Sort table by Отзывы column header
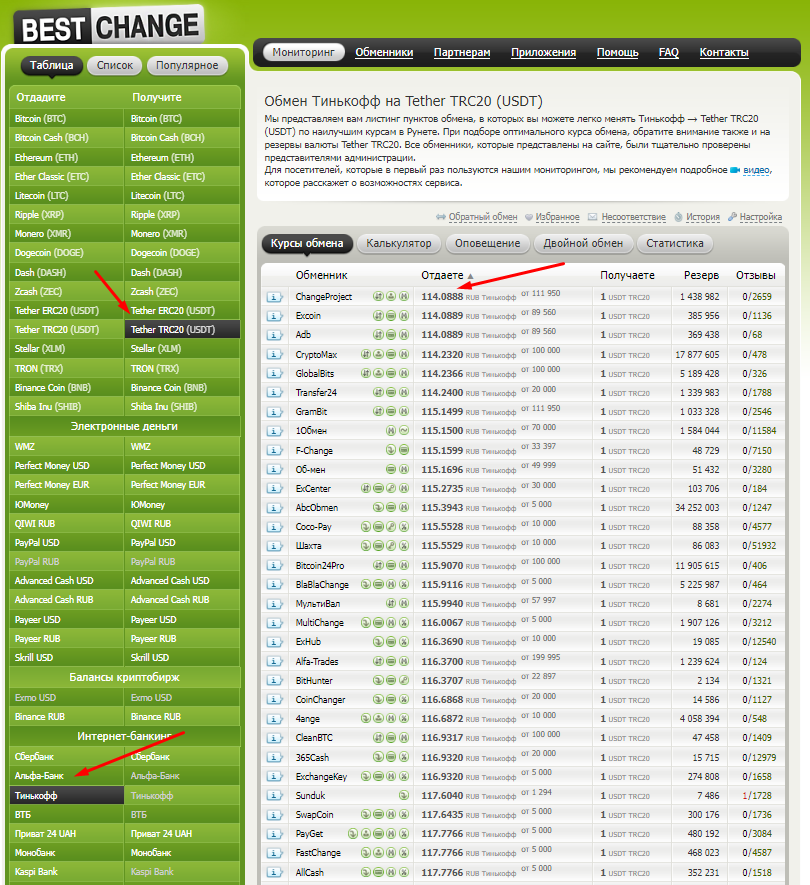 point(755,275)
